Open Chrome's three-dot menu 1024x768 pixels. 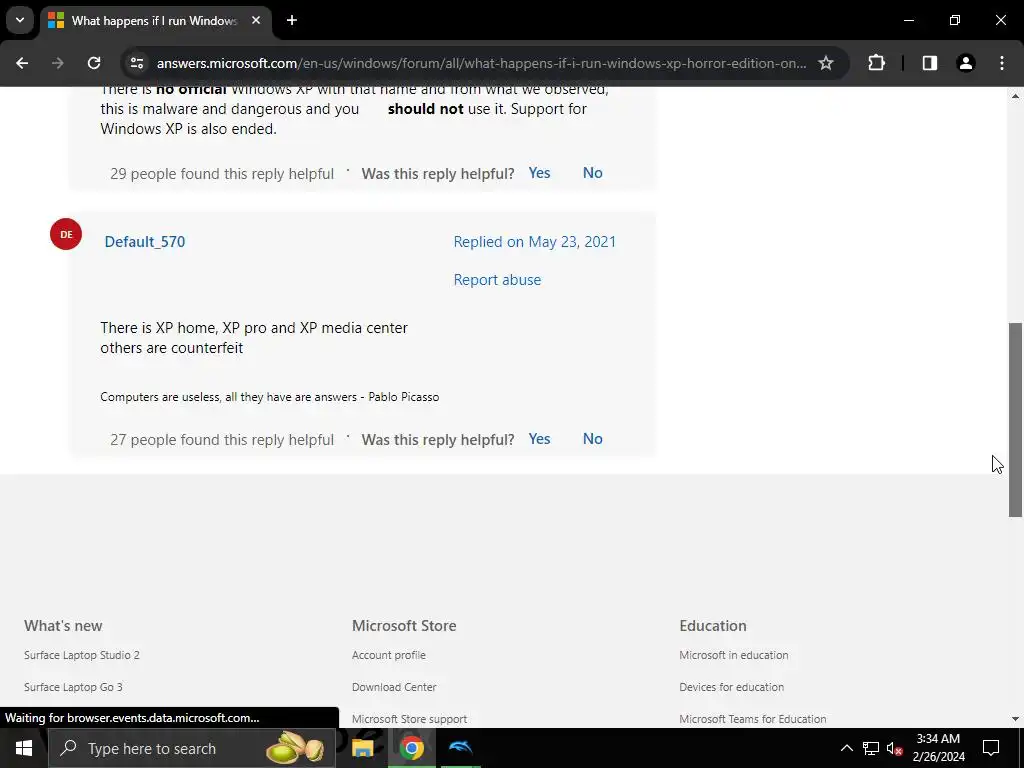point(1002,63)
